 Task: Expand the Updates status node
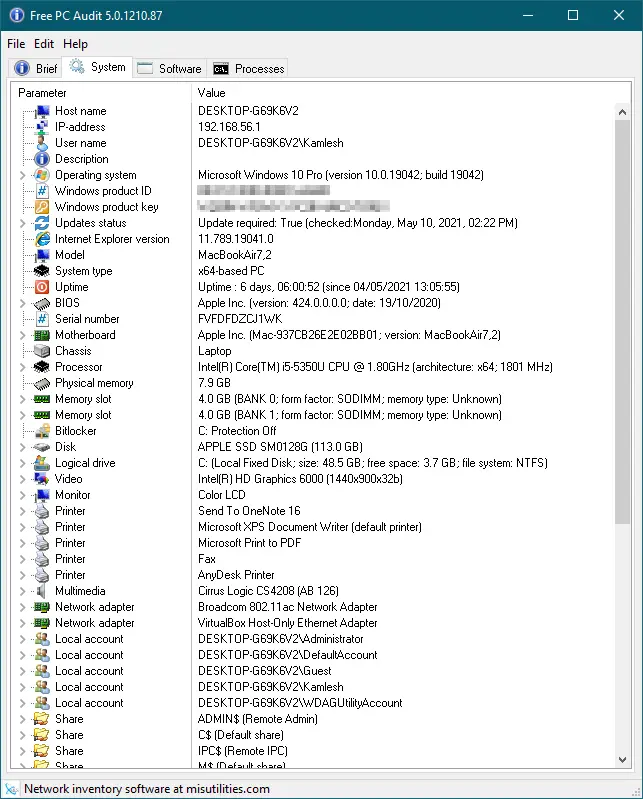pyautogui.click(x=22, y=223)
